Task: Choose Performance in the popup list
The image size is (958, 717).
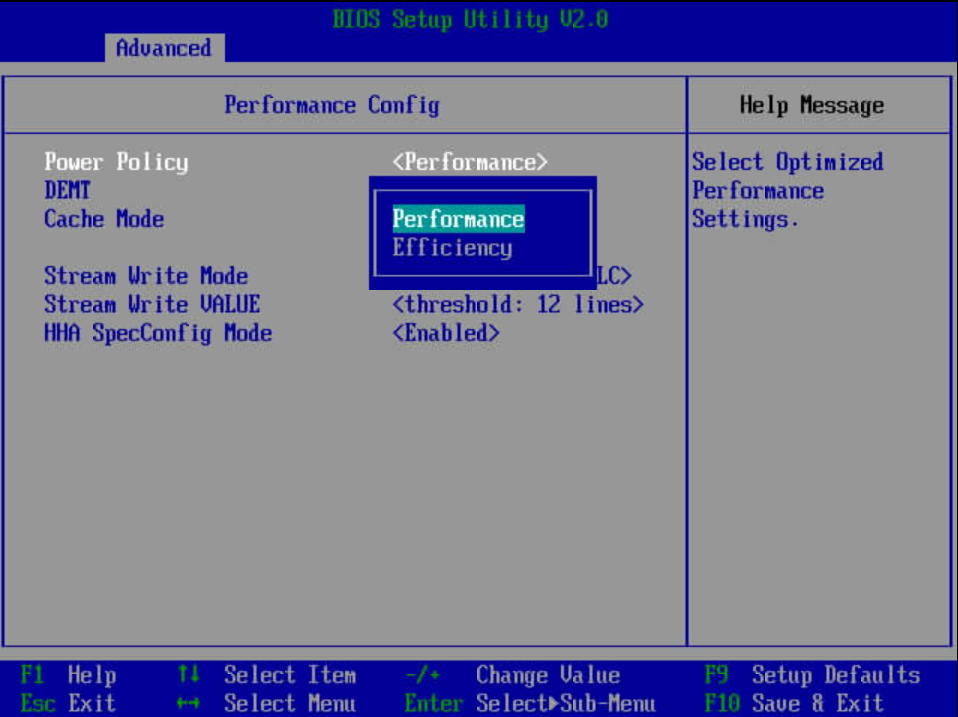Action: click(x=458, y=219)
